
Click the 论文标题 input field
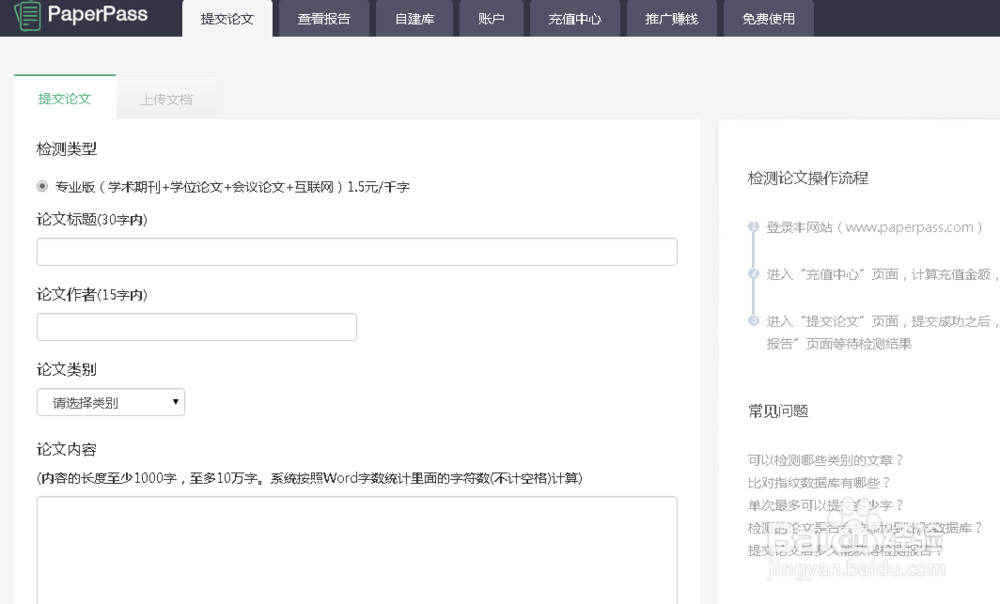[x=357, y=252]
